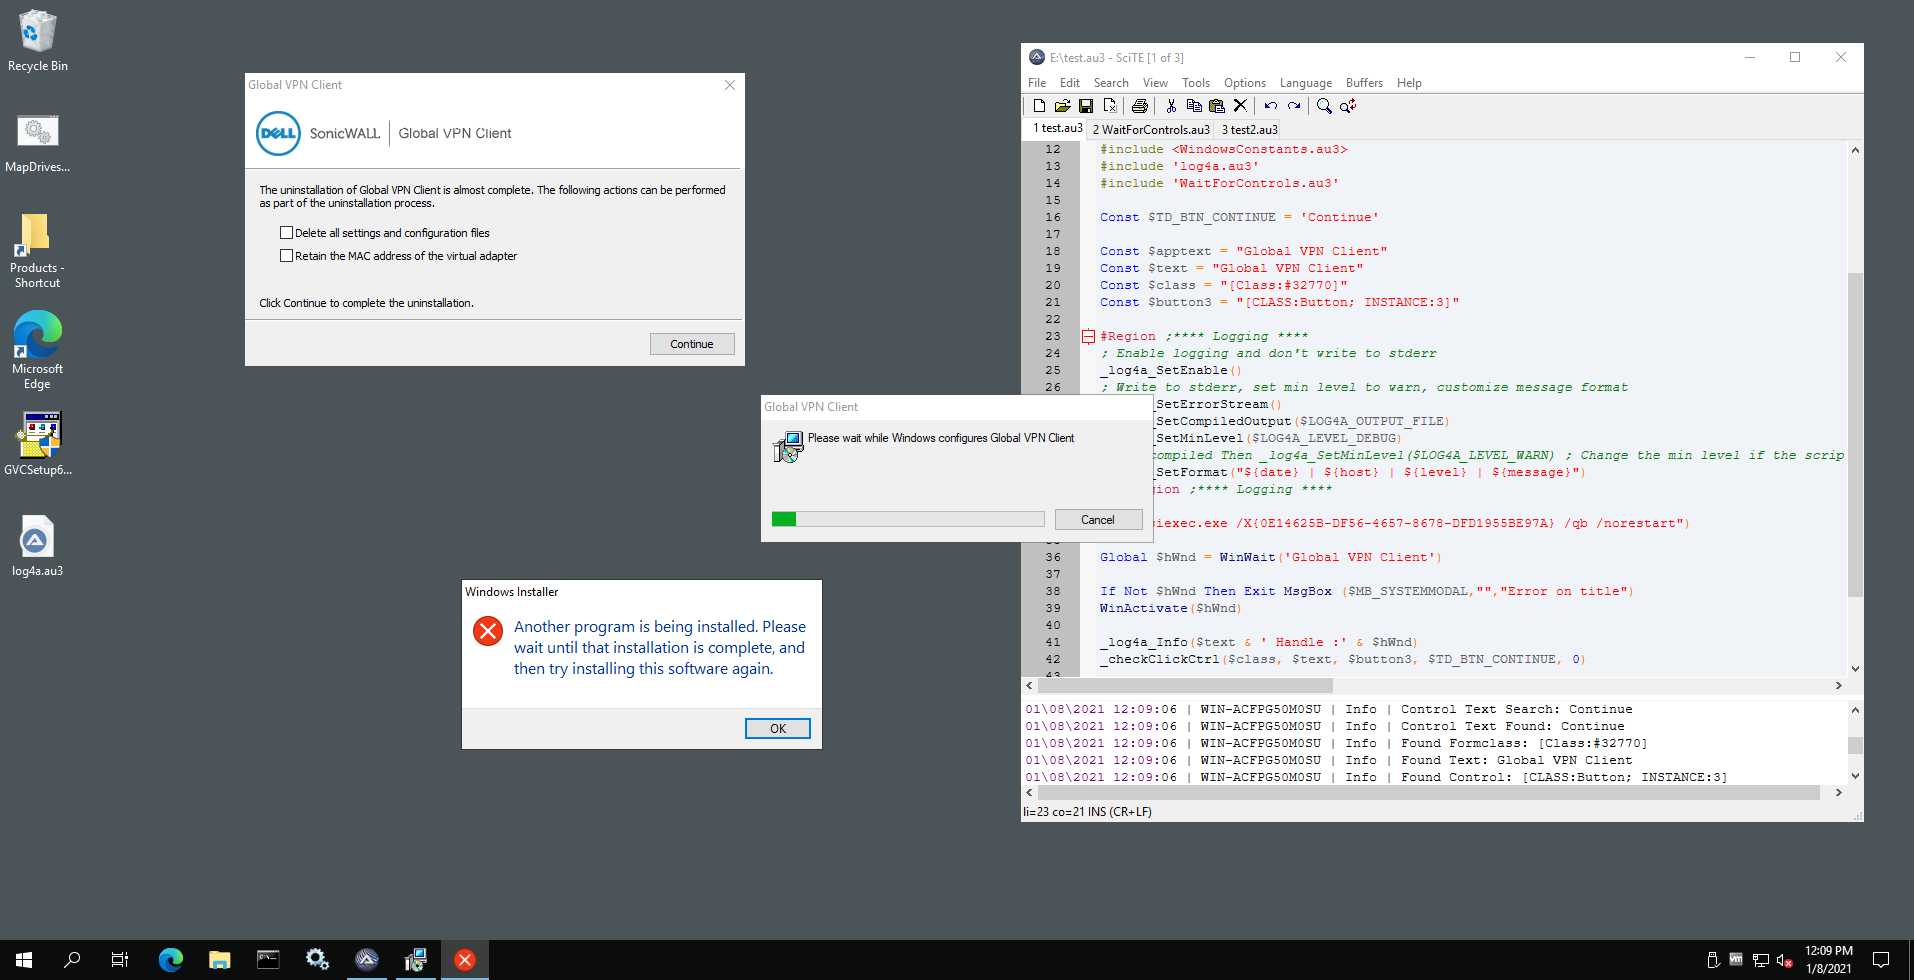Undo last edit in SciTE
The height and width of the screenshot is (980, 1914).
pyautogui.click(x=1271, y=106)
